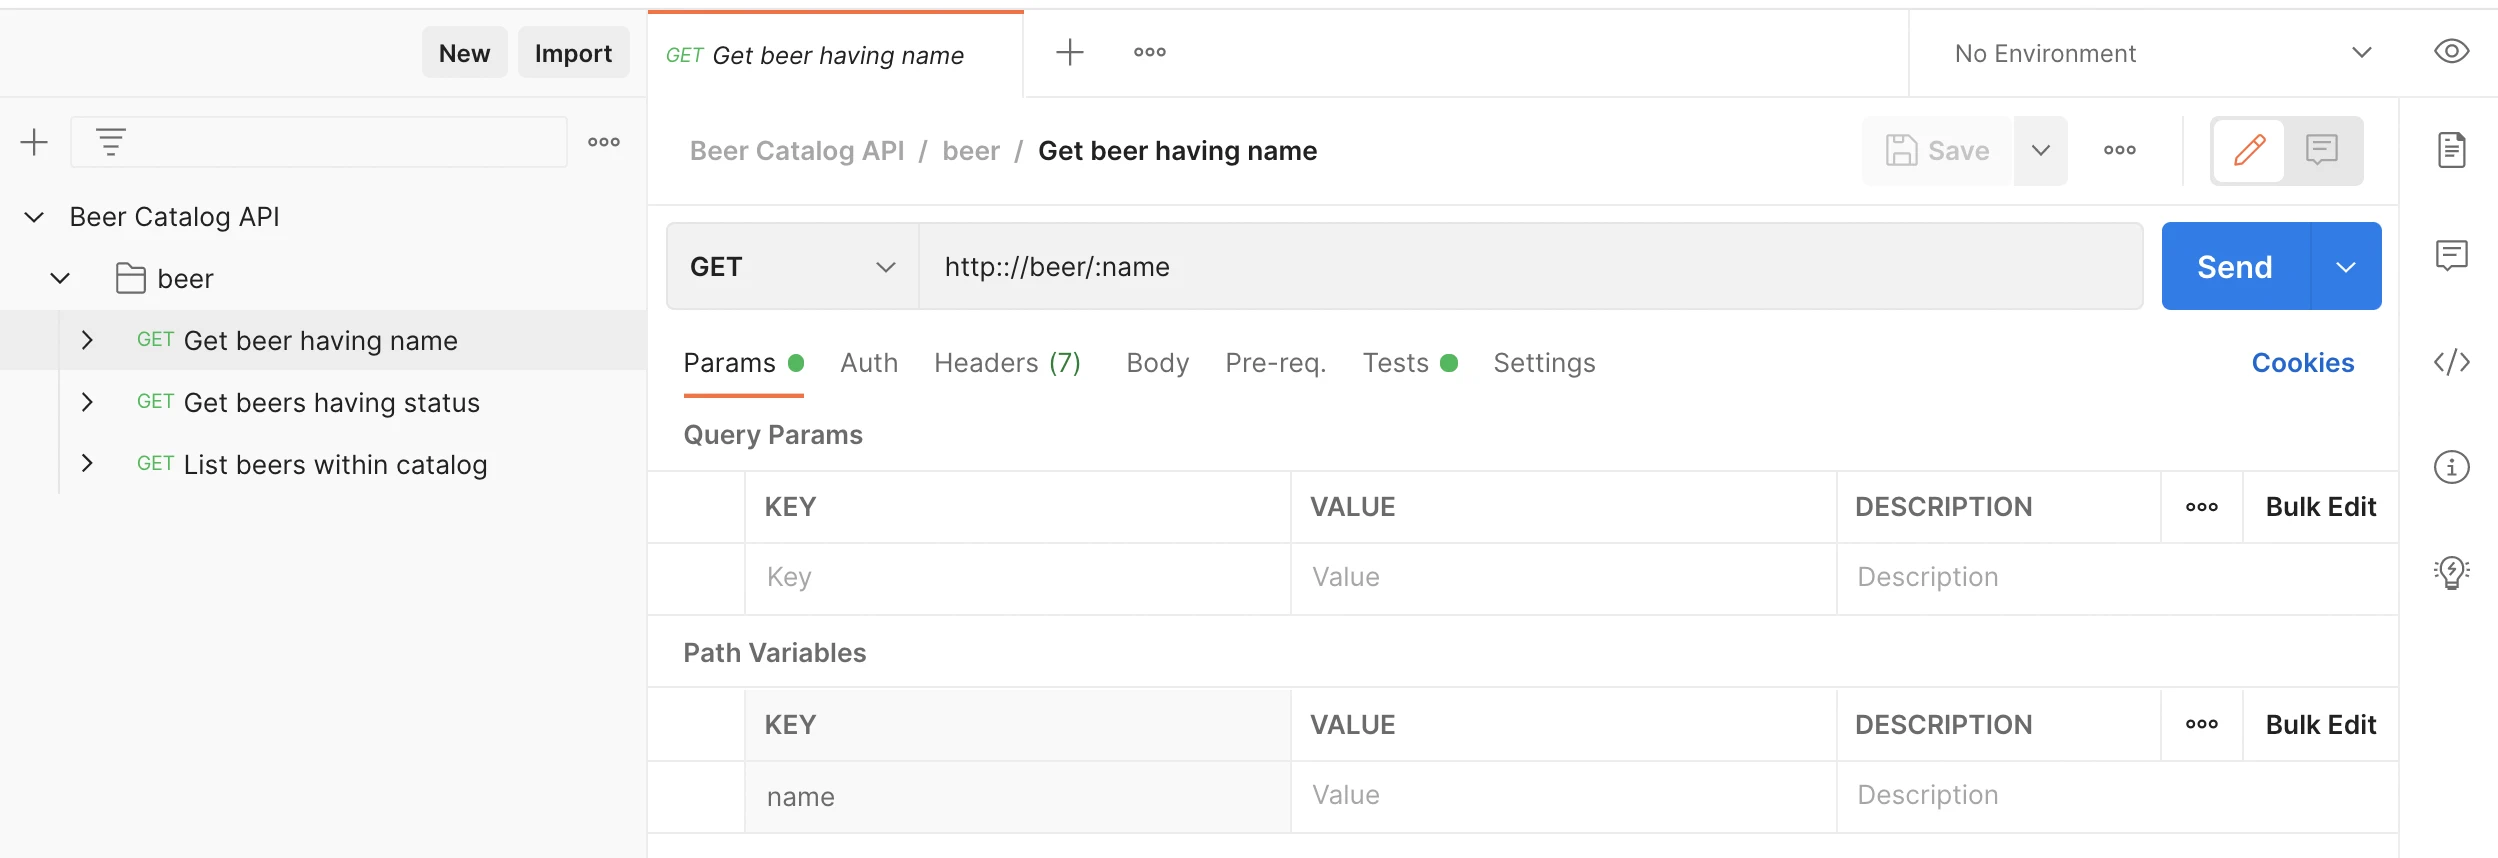The image size is (2498, 858).
Task: Open the comments icon in right sidebar
Action: tap(2451, 256)
